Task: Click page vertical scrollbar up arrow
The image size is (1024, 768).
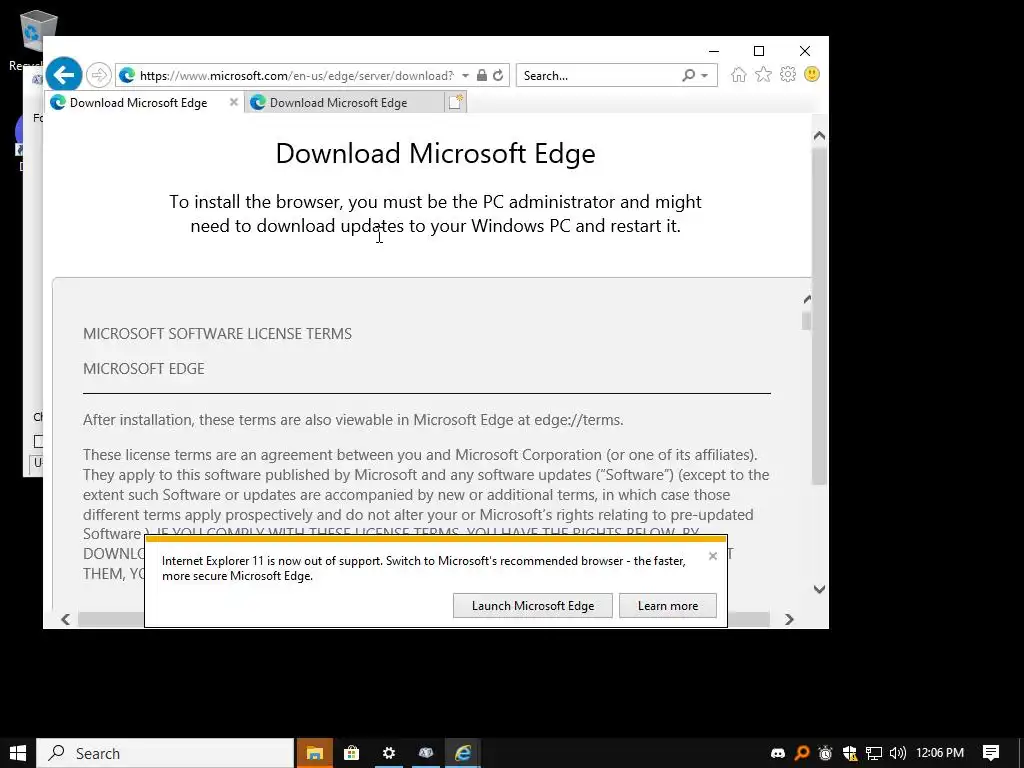Action: (819, 136)
